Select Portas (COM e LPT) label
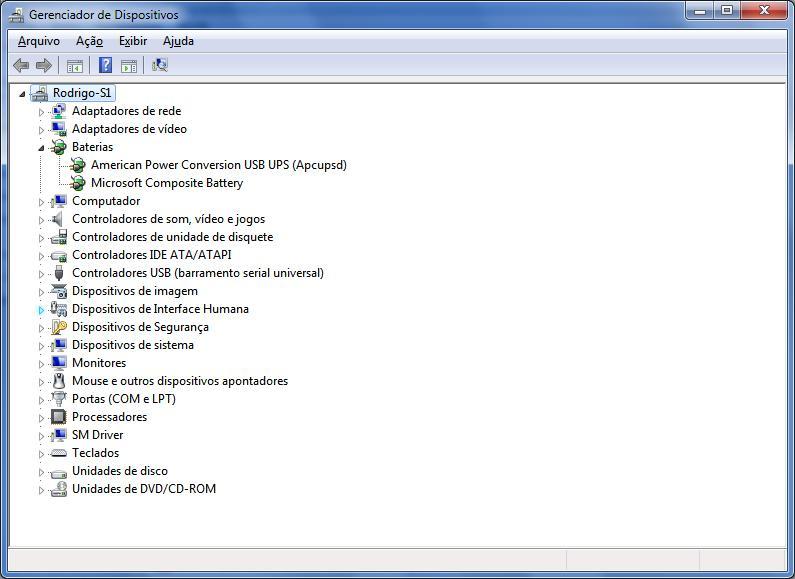Screen dimensions: 795x579 124,399
